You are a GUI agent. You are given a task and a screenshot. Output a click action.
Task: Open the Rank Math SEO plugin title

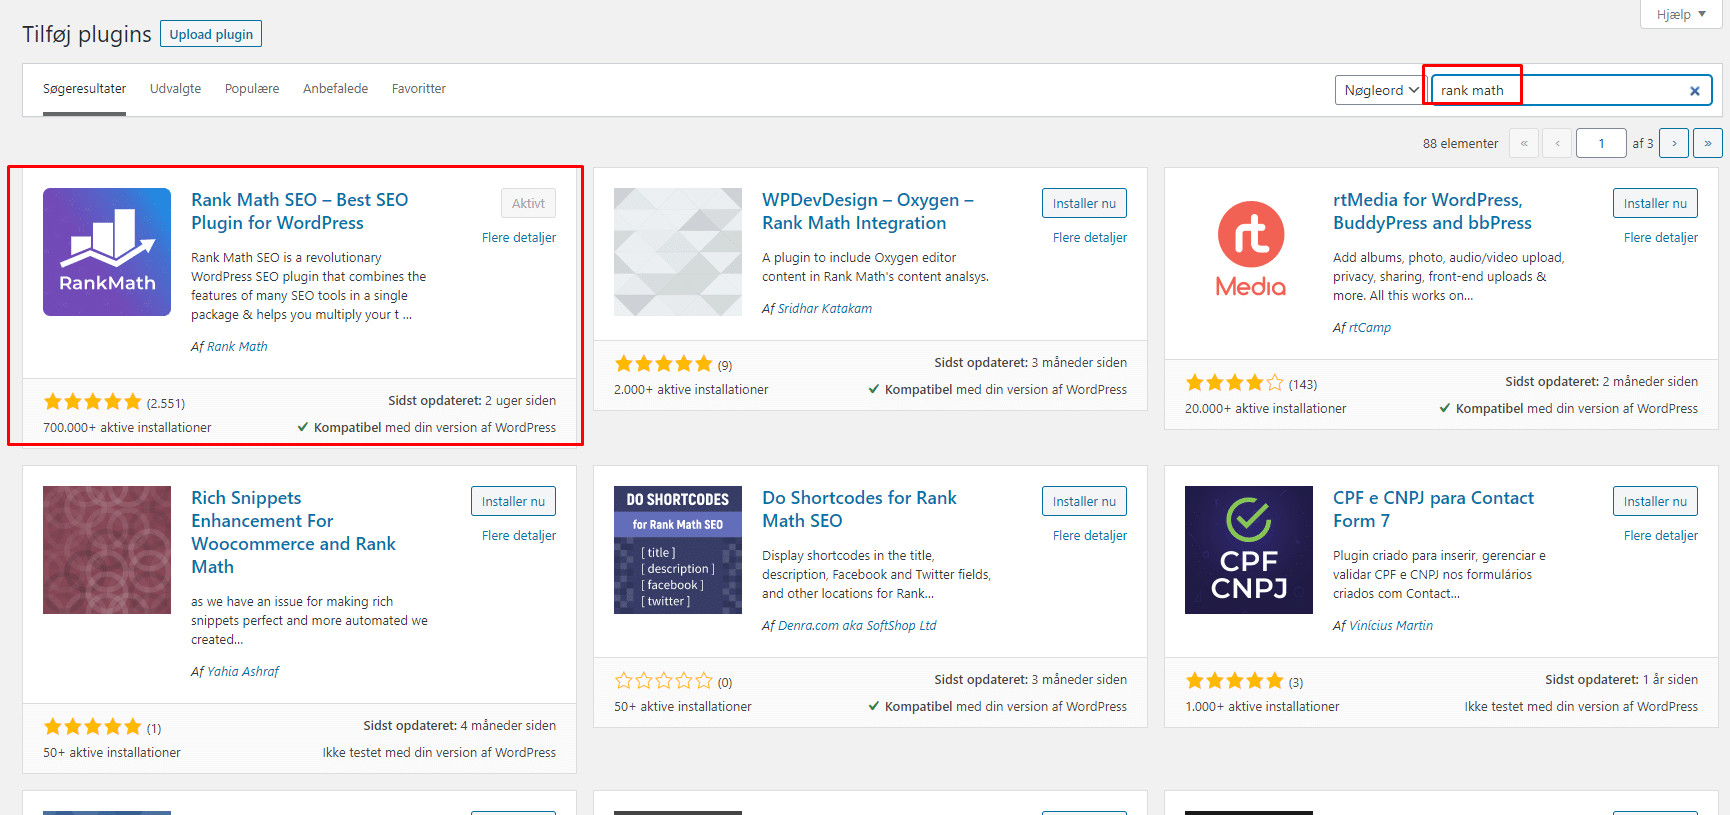click(x=300, y=211)
